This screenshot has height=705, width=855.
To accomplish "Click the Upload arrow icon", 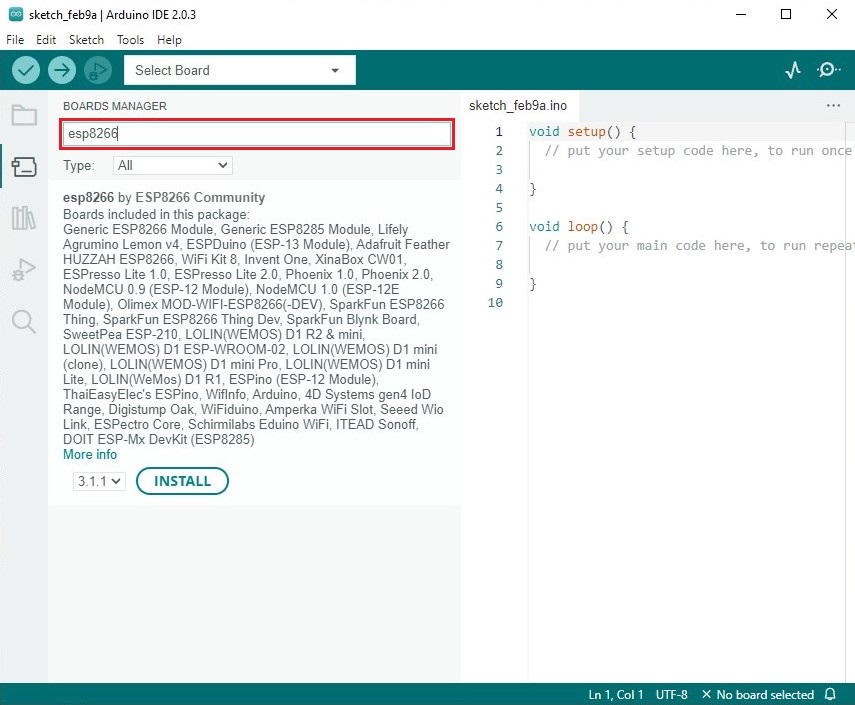I will [x=62, y=70].
